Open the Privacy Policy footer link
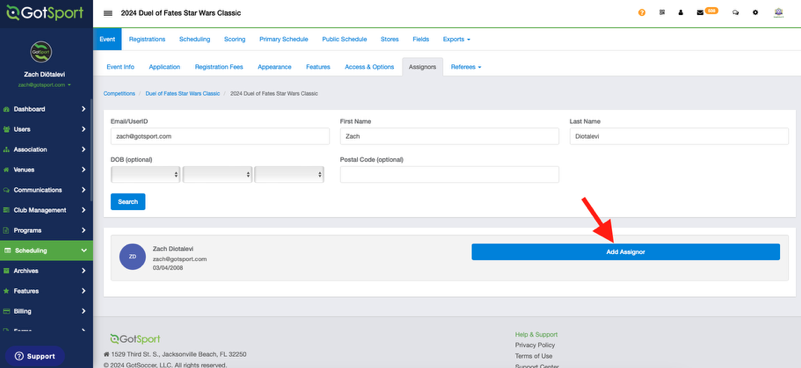 (x=534, y=345)
